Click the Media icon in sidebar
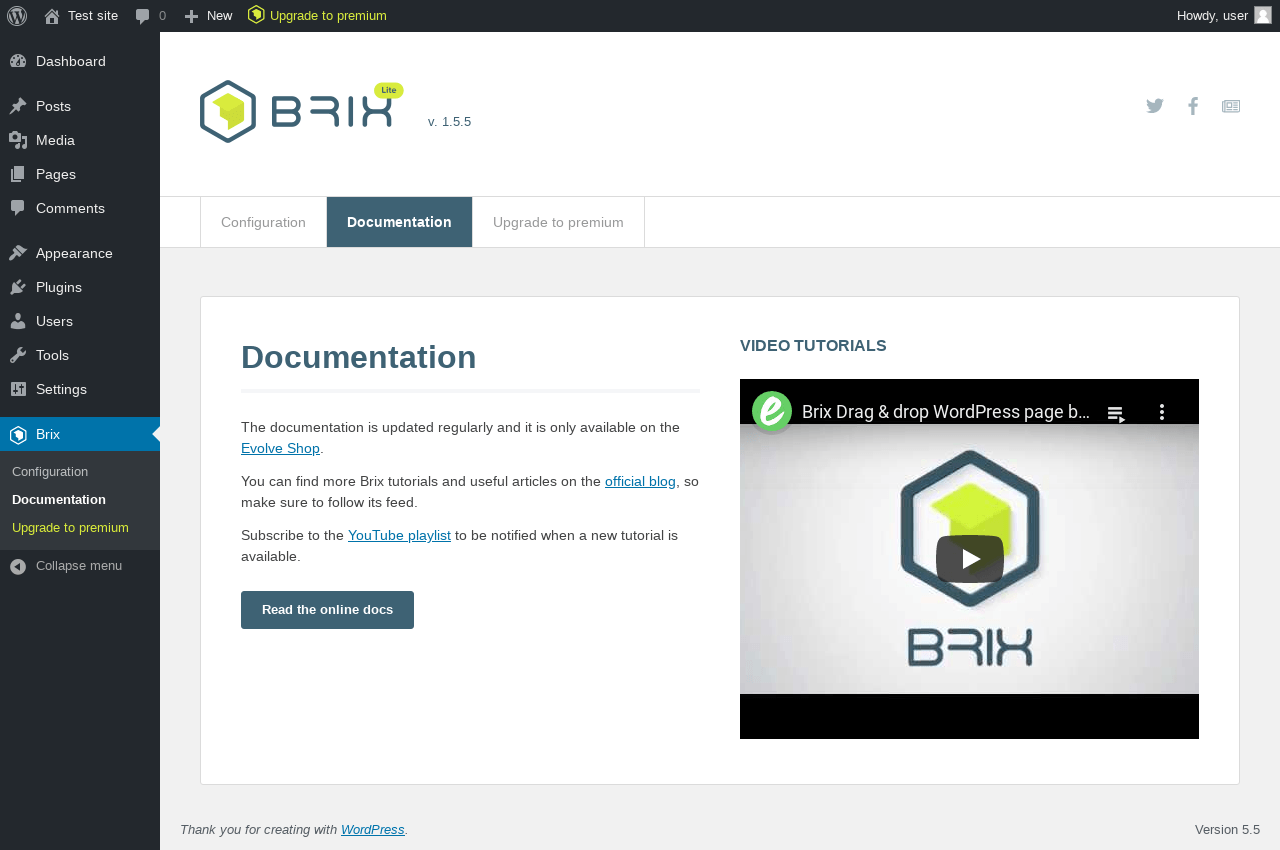 (x=18, y=140)
